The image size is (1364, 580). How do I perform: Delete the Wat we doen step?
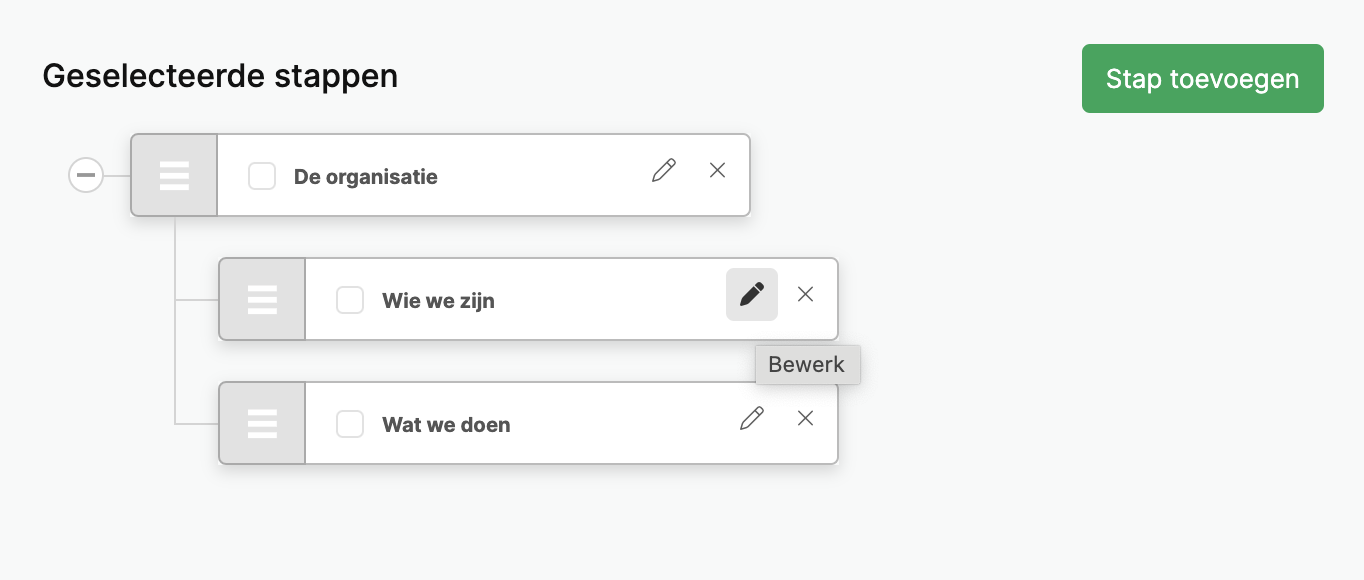pyautogui.click(x=805, y=418)
